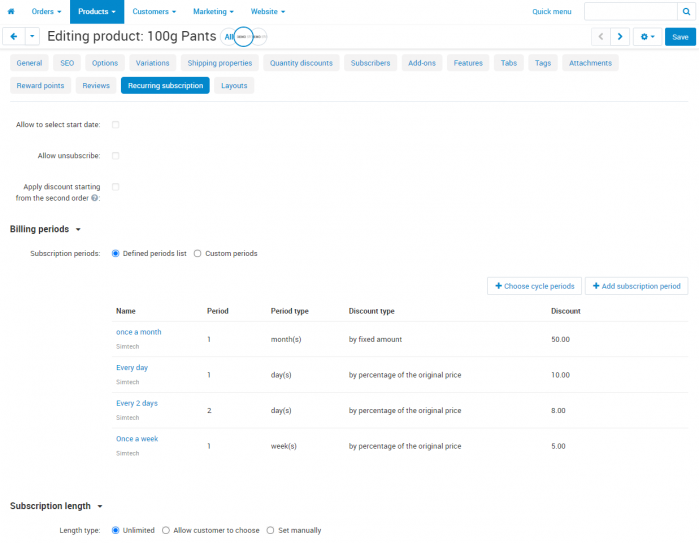Enable Allow to select start date
The height and width of the screenshot is (543, 700).
116,125
